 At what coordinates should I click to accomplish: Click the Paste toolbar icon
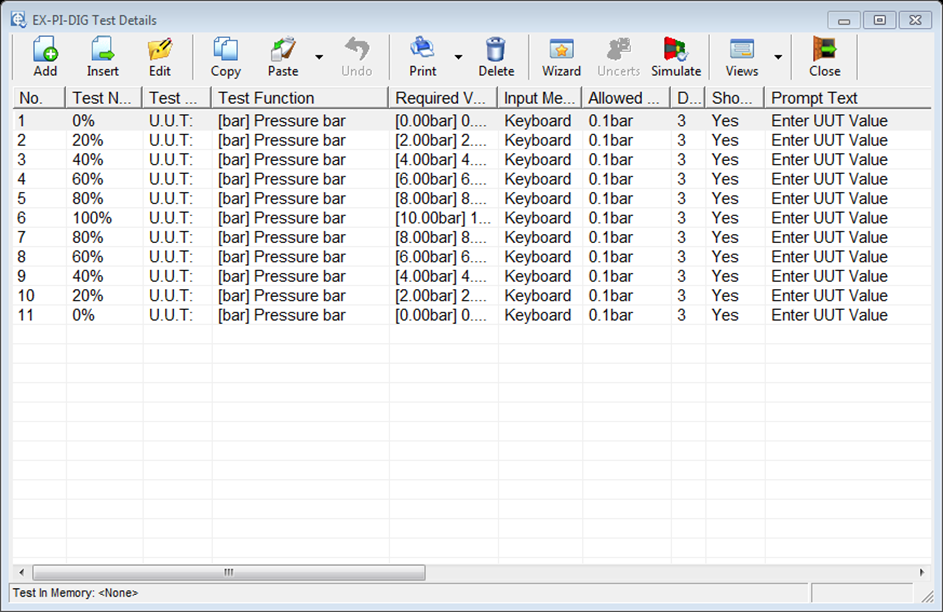coord(283,56)
